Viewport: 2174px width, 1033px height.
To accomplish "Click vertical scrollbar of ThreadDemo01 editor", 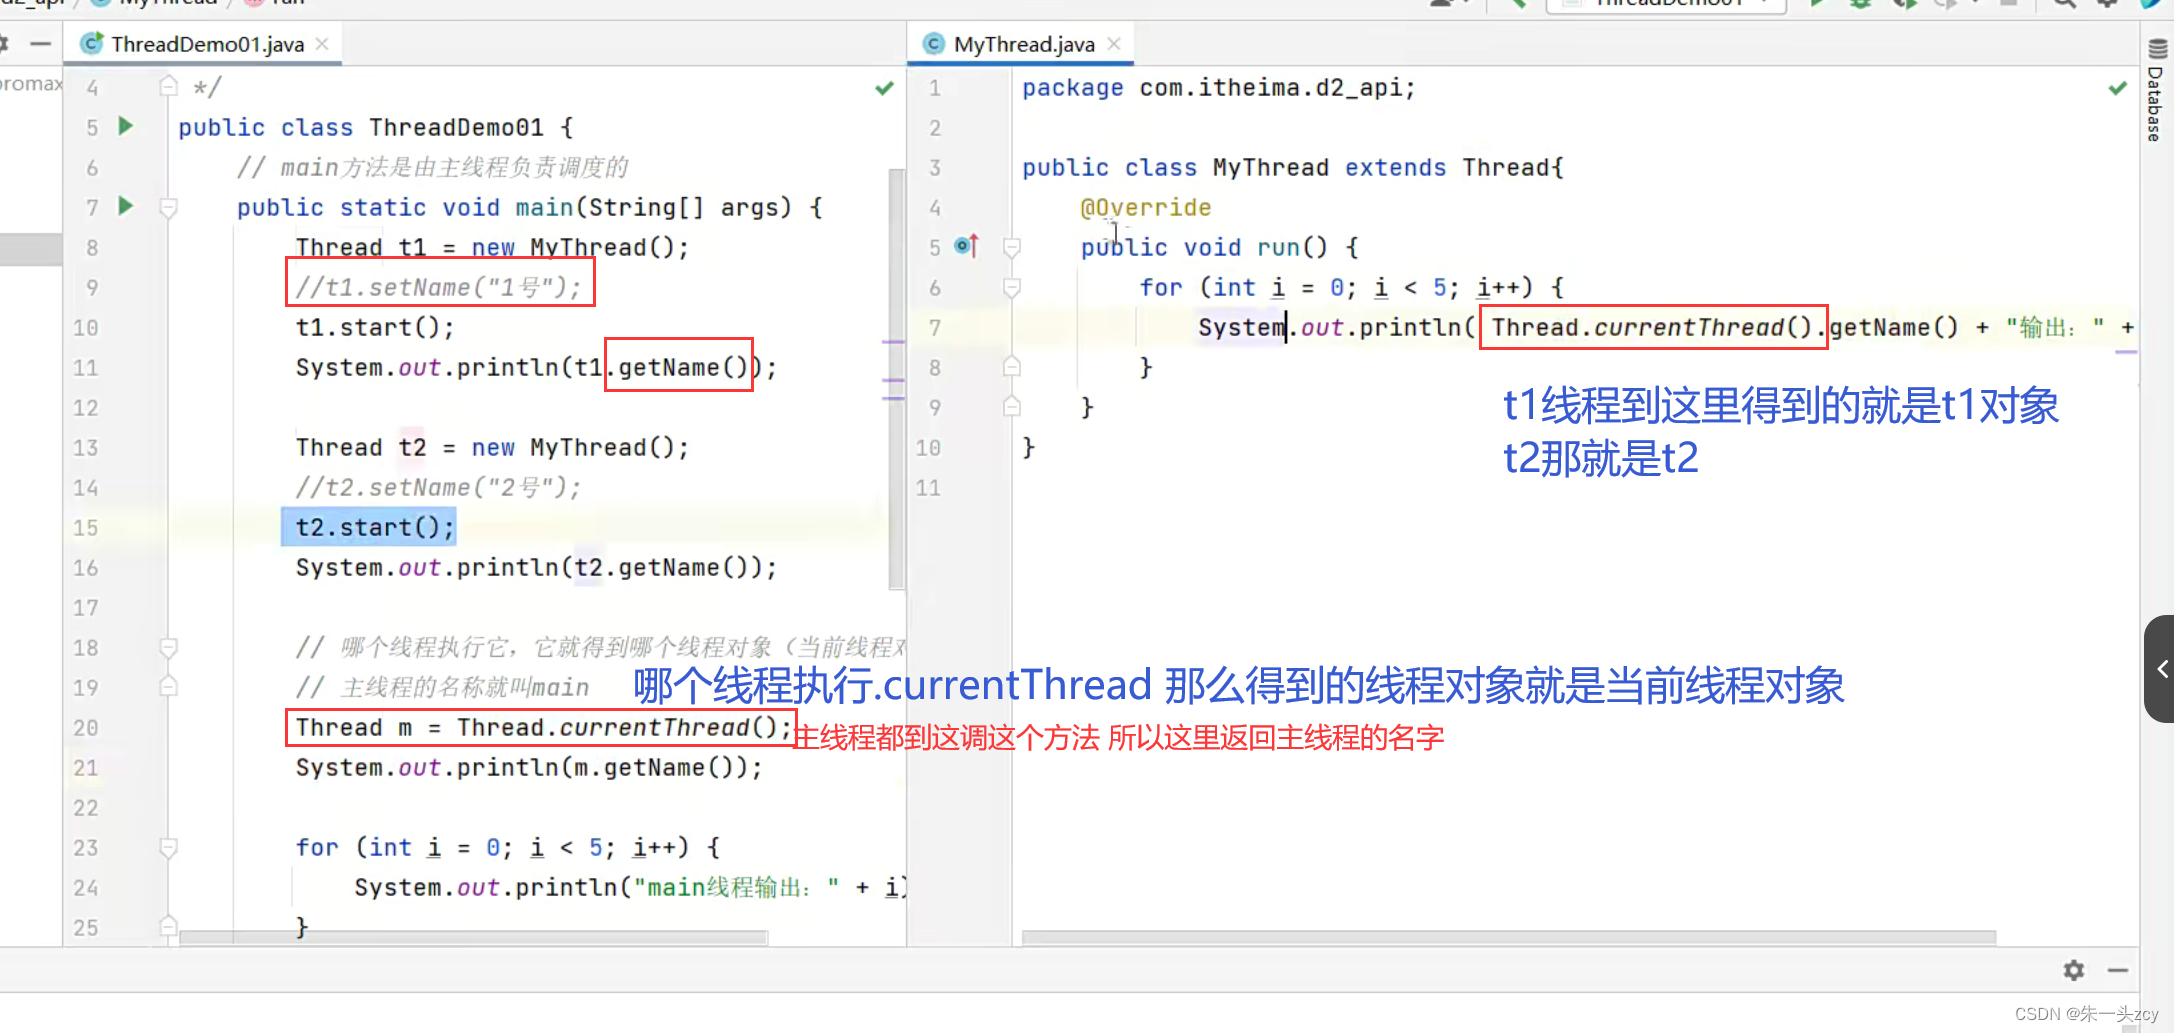I will (x=896, y=379).
